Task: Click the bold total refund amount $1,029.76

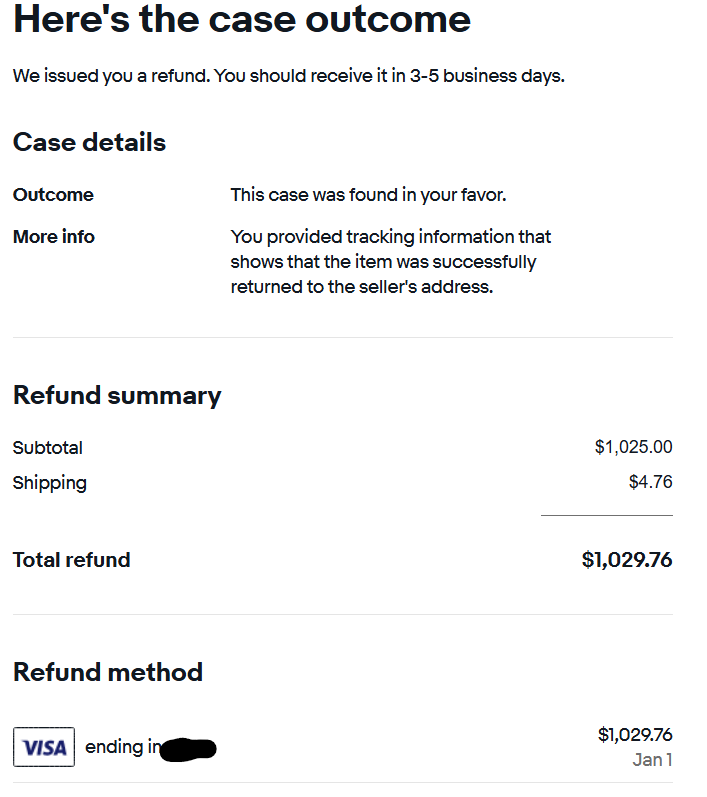Action: [627, 560]
